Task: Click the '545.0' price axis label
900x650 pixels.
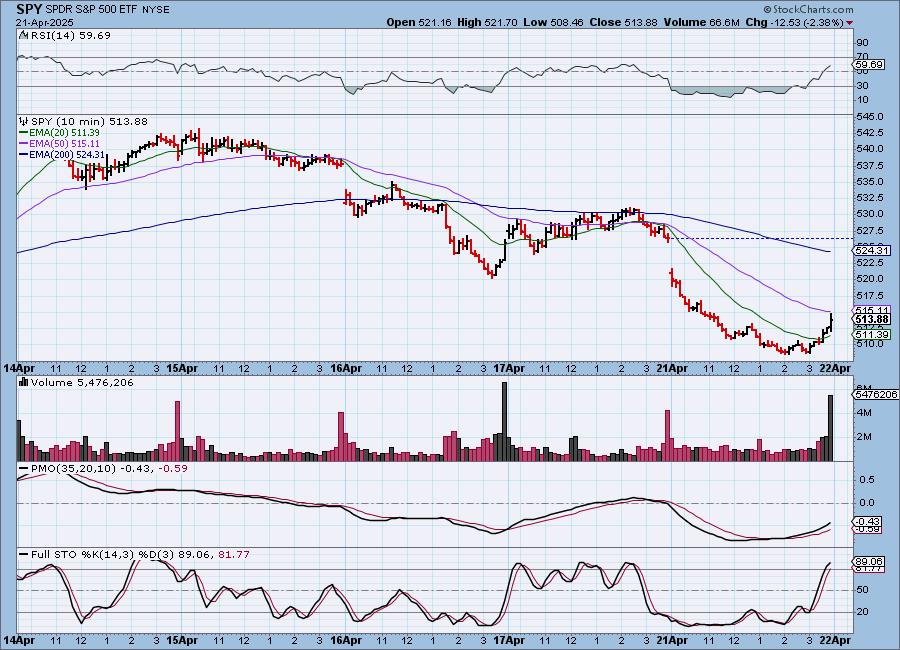Action: click(x=870, y=117)
